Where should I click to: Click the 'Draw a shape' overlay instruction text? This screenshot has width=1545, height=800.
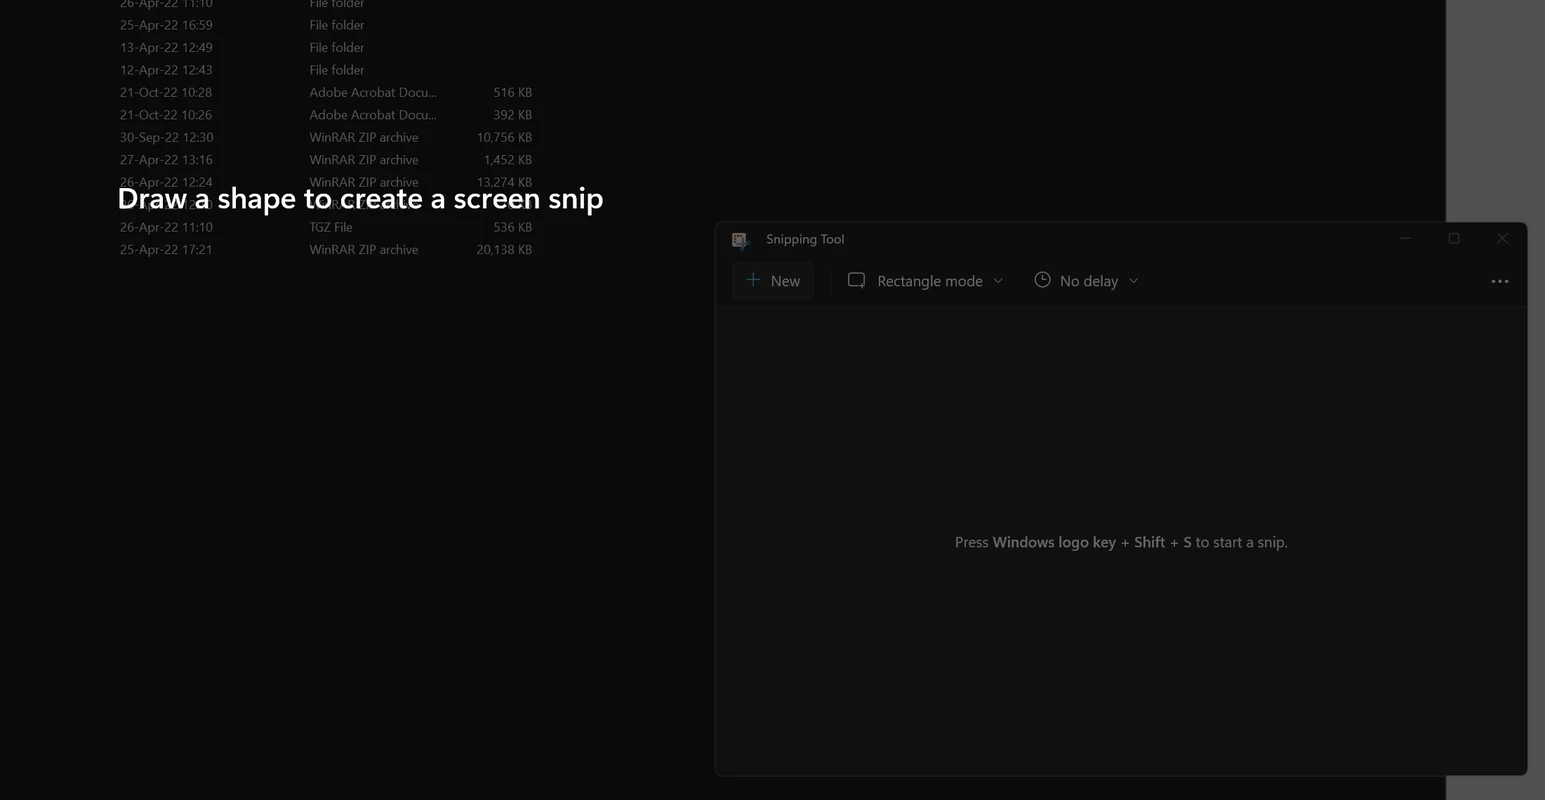tap(360, 199)
